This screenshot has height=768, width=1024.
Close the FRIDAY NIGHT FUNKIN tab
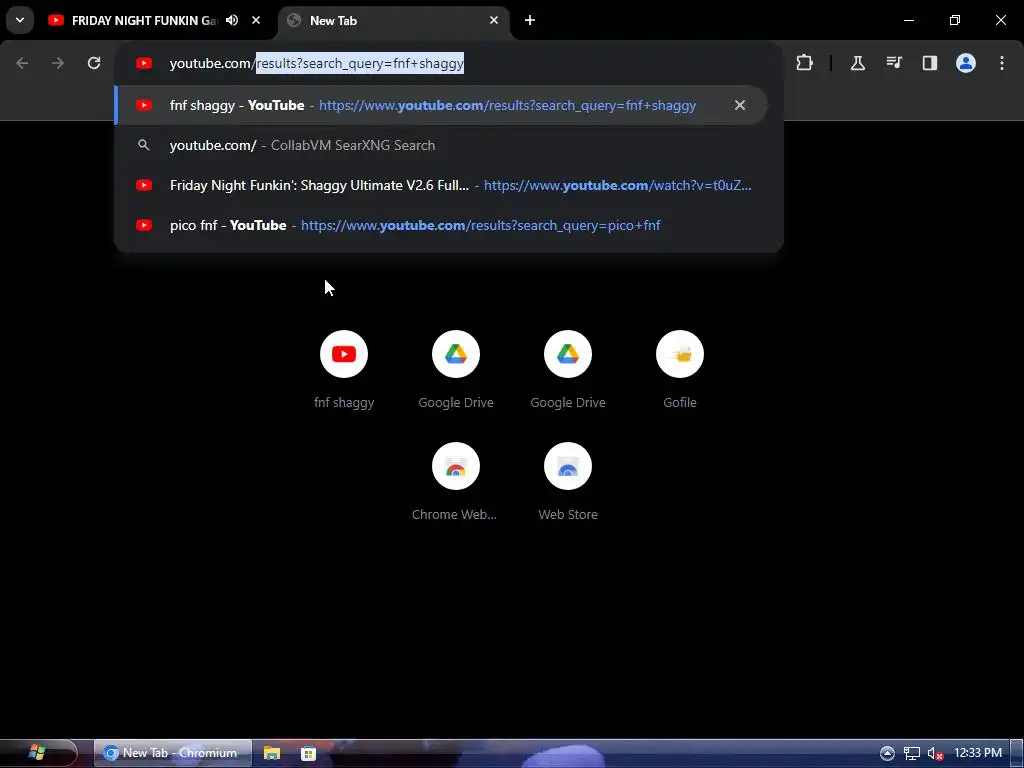(256, 20)
